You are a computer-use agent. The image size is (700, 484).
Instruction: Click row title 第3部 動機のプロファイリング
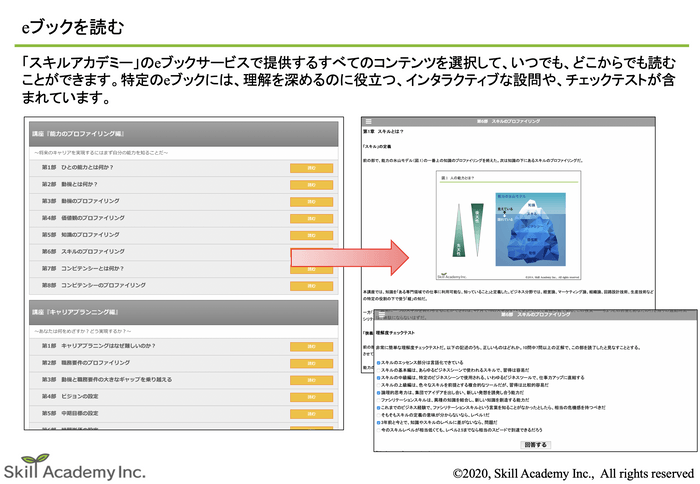click(81, 201)
